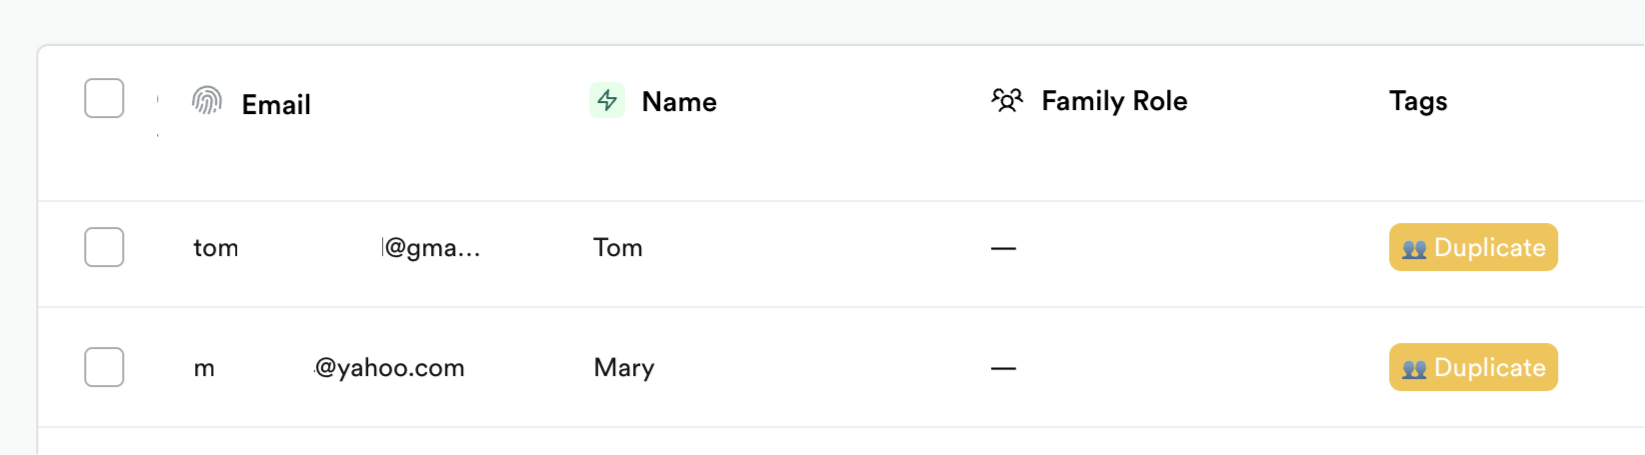Open the Tags column header
Image resolution: width=1645 pixels, height=455 pixels.
click(x=1418, y=101)
